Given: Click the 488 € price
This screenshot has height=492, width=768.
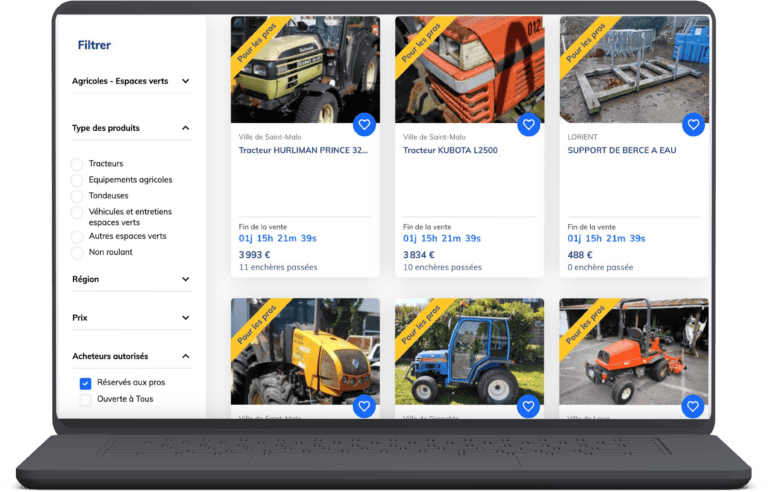Looking at the screenshot, I should (x=580, y=255).
